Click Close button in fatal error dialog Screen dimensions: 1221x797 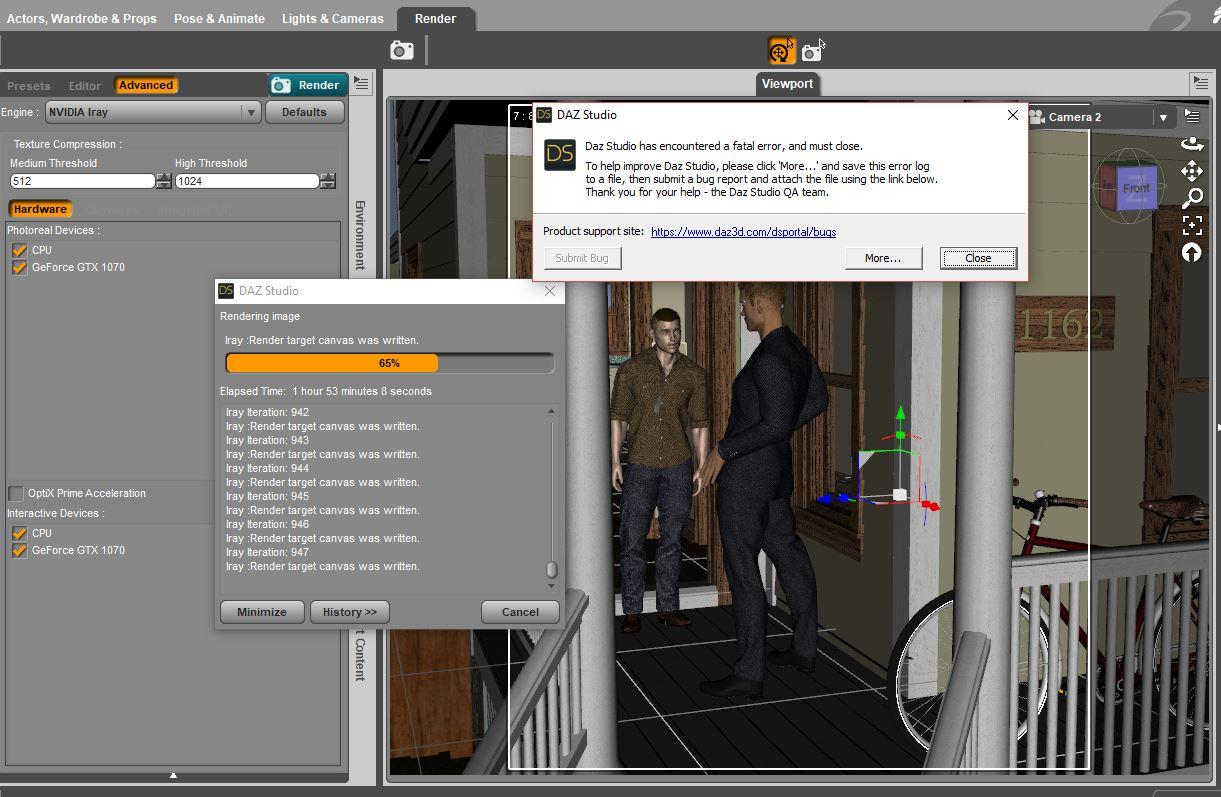click(x=978, y=258)
